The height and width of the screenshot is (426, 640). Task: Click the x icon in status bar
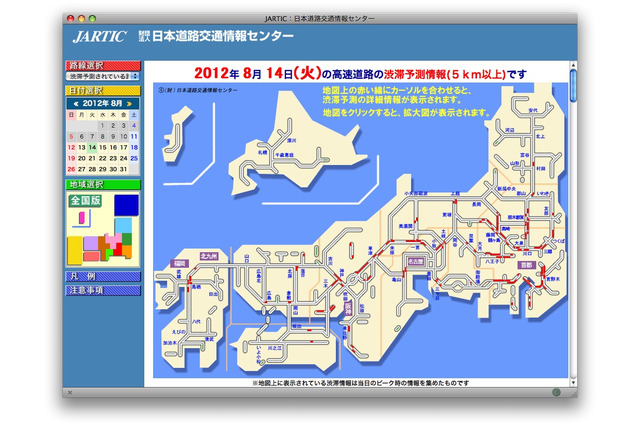click(x=70, y=393)
